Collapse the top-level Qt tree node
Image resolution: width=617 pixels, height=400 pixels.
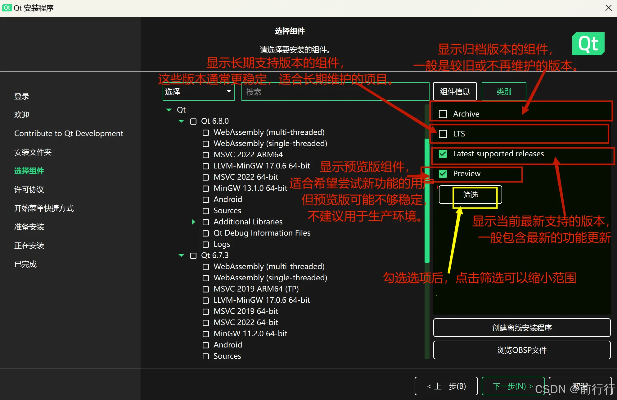click(x=169, y=110)
